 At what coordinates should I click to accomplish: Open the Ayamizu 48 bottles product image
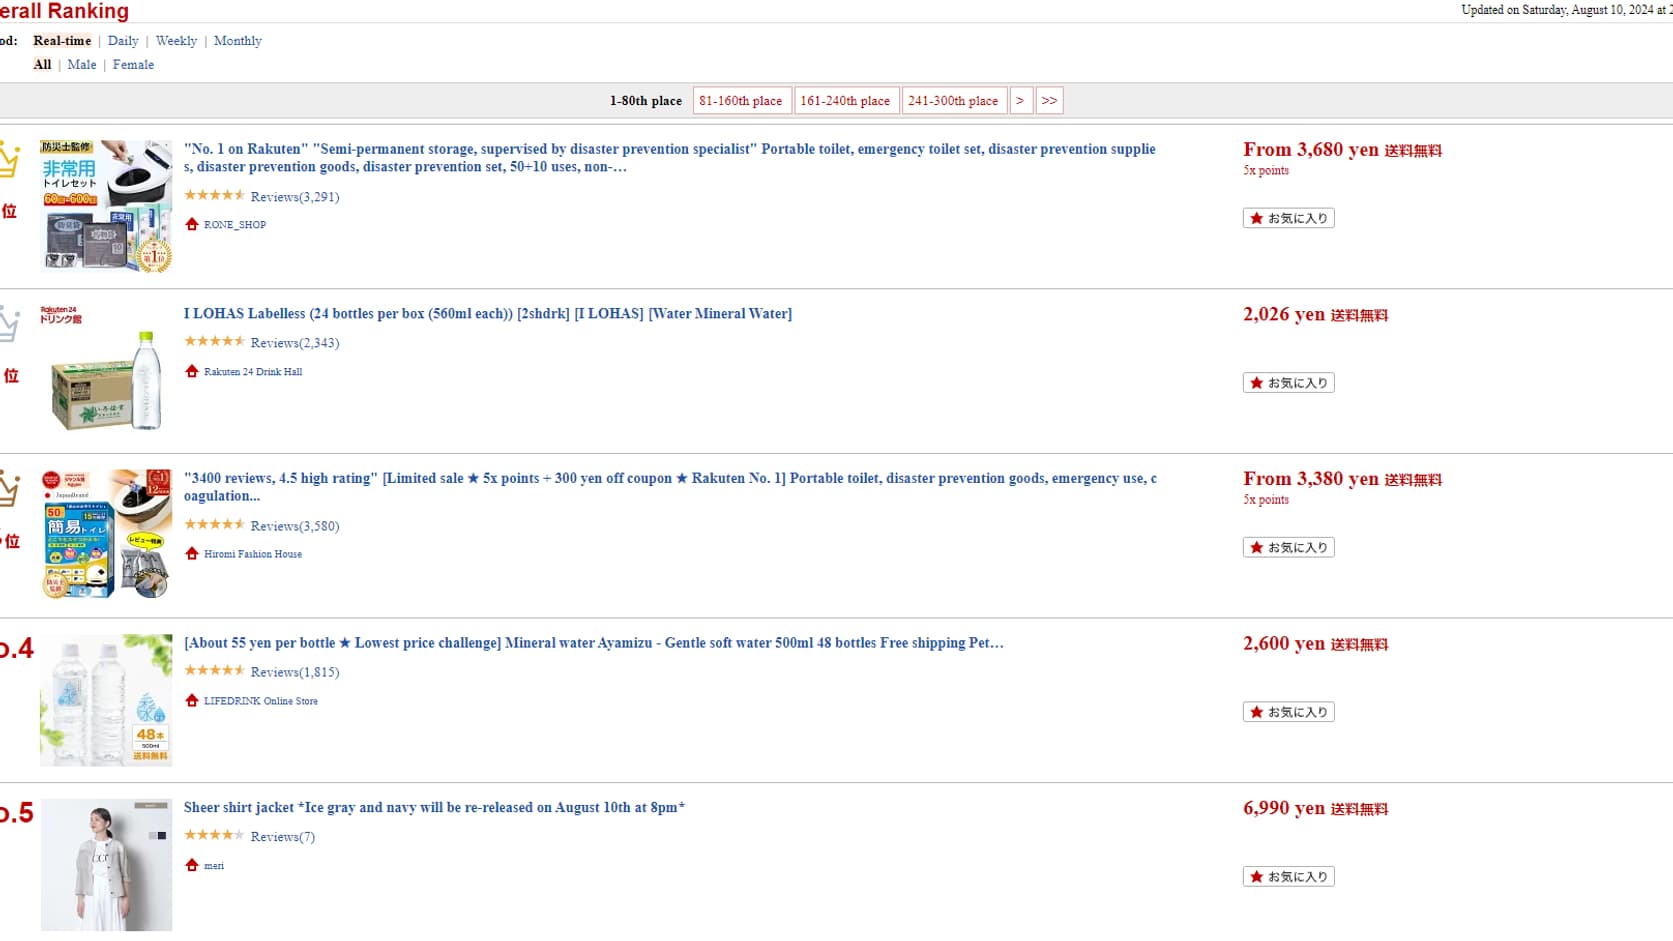coord(106,700)
